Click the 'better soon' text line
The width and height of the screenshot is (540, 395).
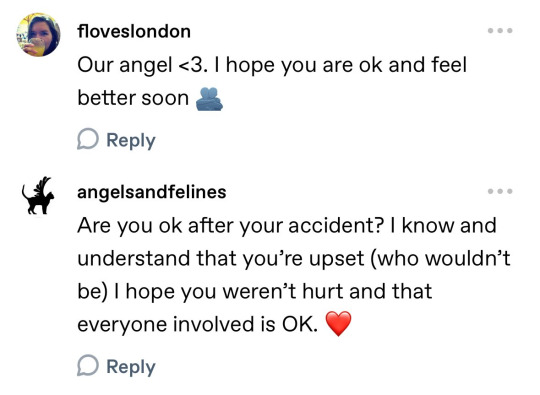click(x=133, y=98)
